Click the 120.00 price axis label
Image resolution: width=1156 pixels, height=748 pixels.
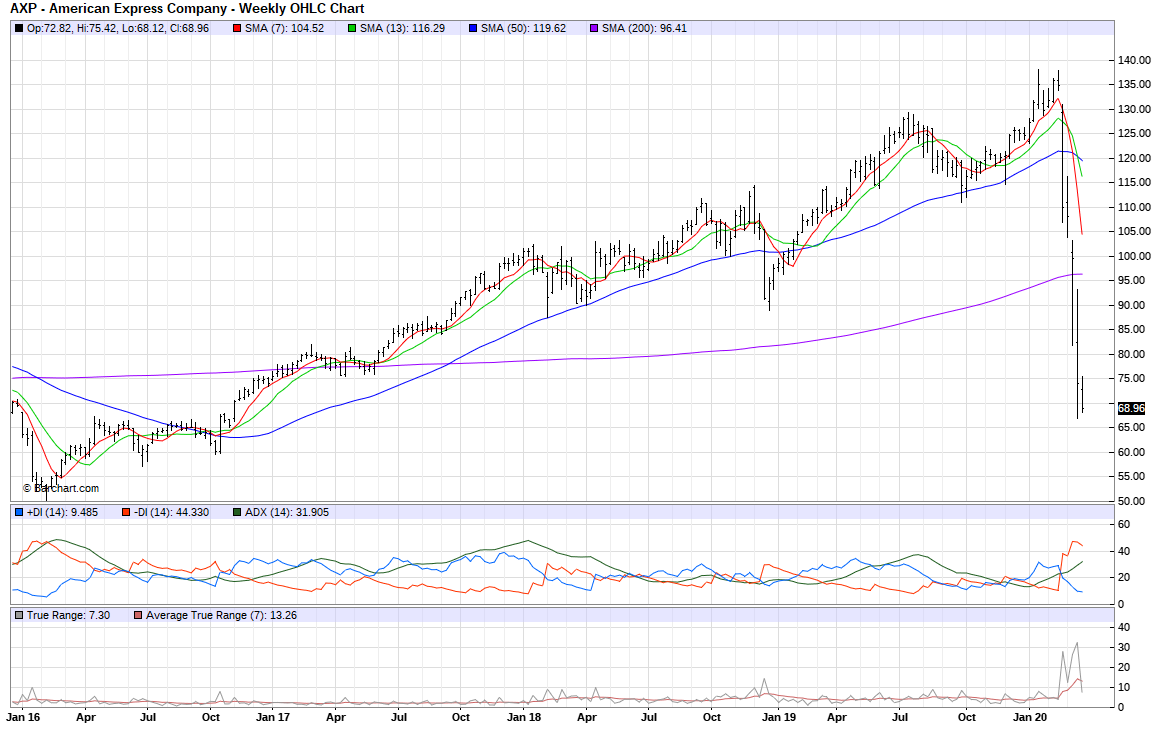click(1134, 158)
